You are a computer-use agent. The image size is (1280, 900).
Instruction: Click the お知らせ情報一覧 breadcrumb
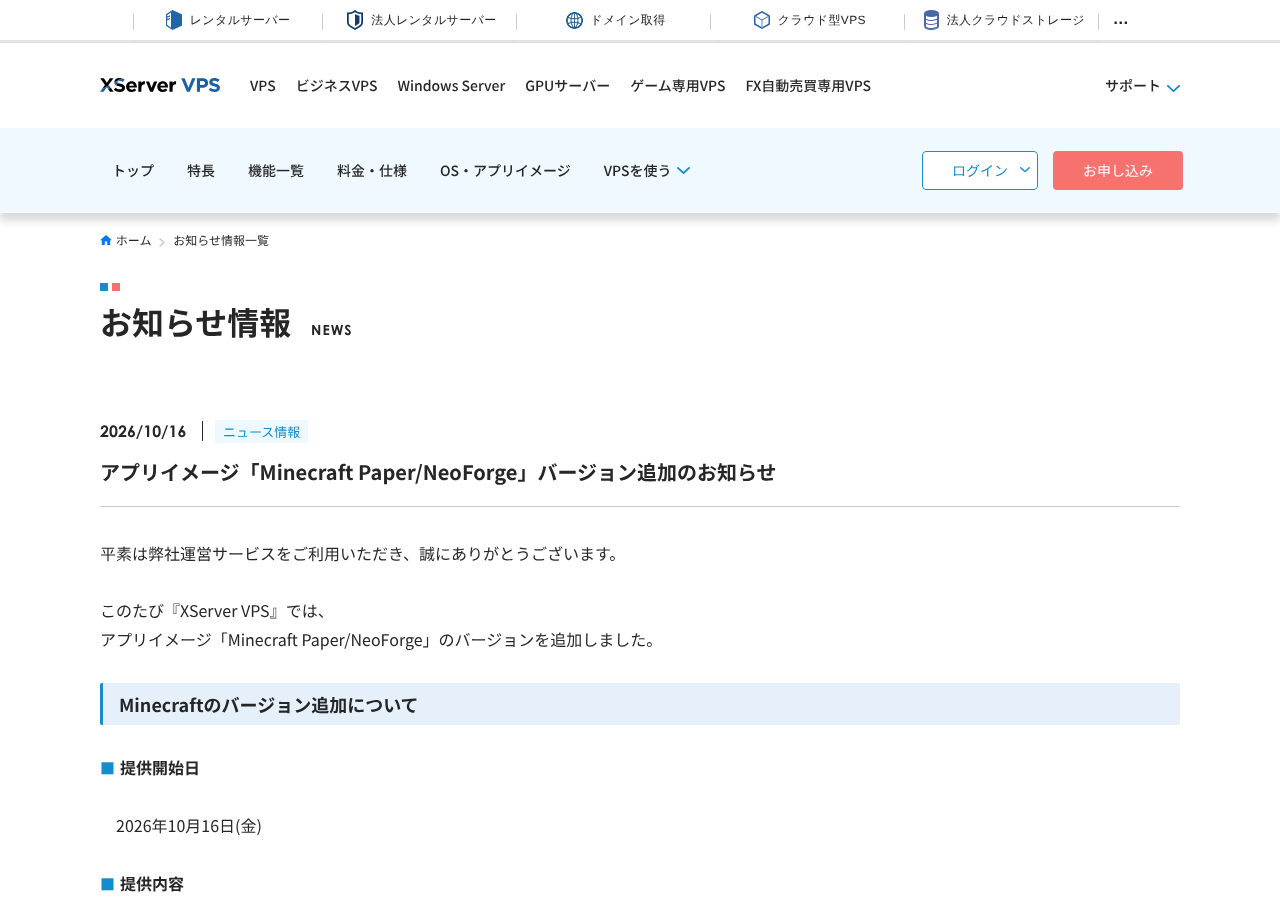pyautogui.click(x=221, y=240)
